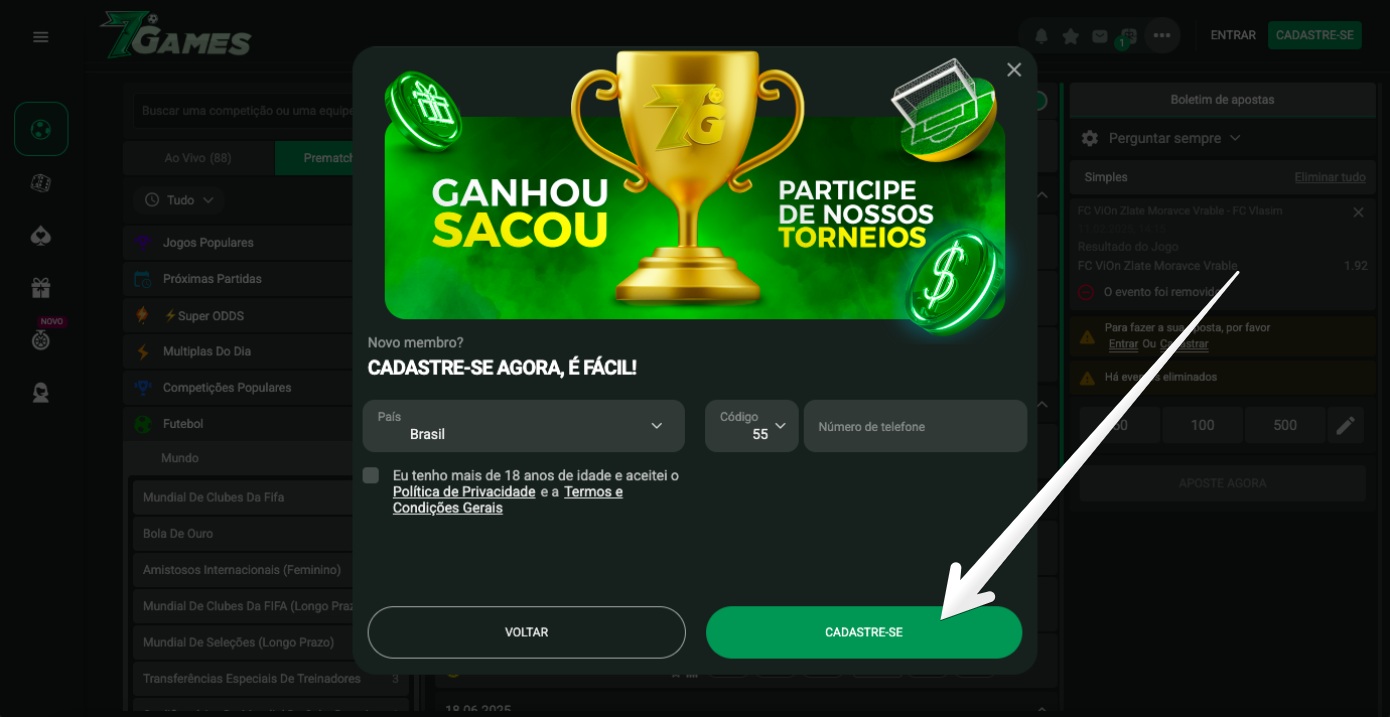Viewport: 1390px width, 717px height.
Task: Click the VOLTAR button
Action: coord(527,632)
